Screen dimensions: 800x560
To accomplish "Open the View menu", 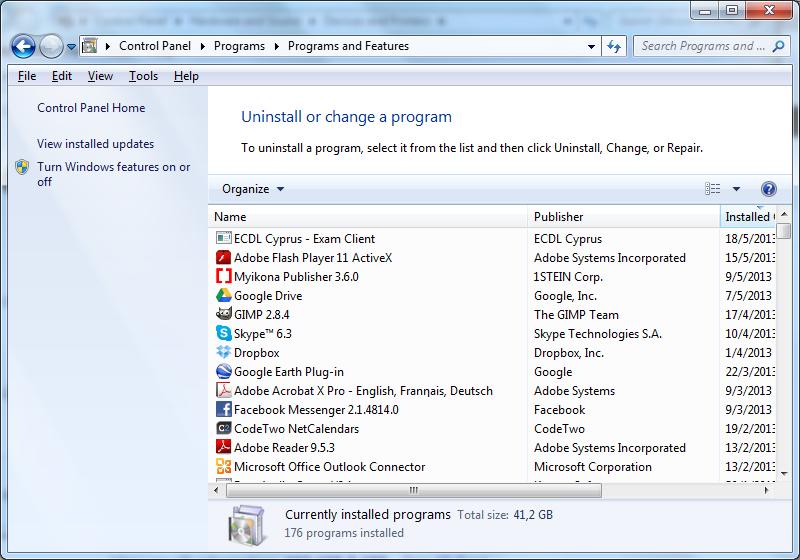I will pos(100,76).
